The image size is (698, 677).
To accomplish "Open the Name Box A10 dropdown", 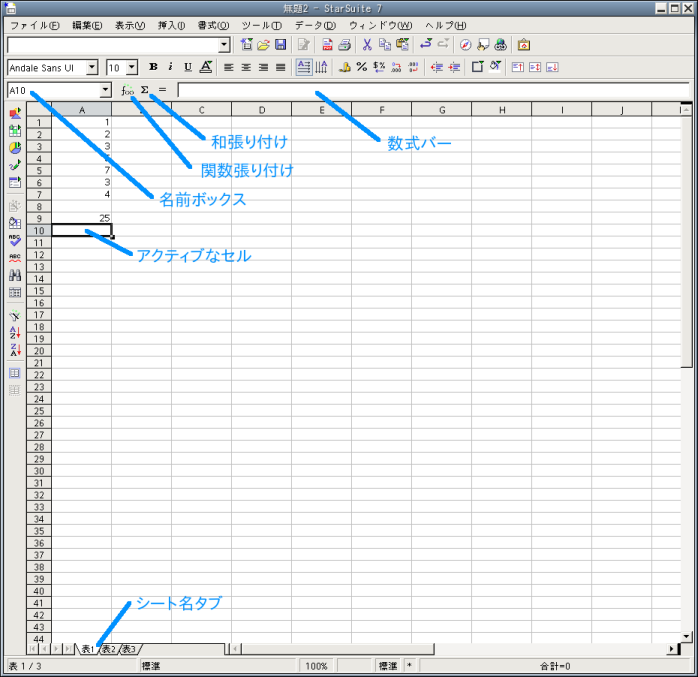I will [105, 90].
